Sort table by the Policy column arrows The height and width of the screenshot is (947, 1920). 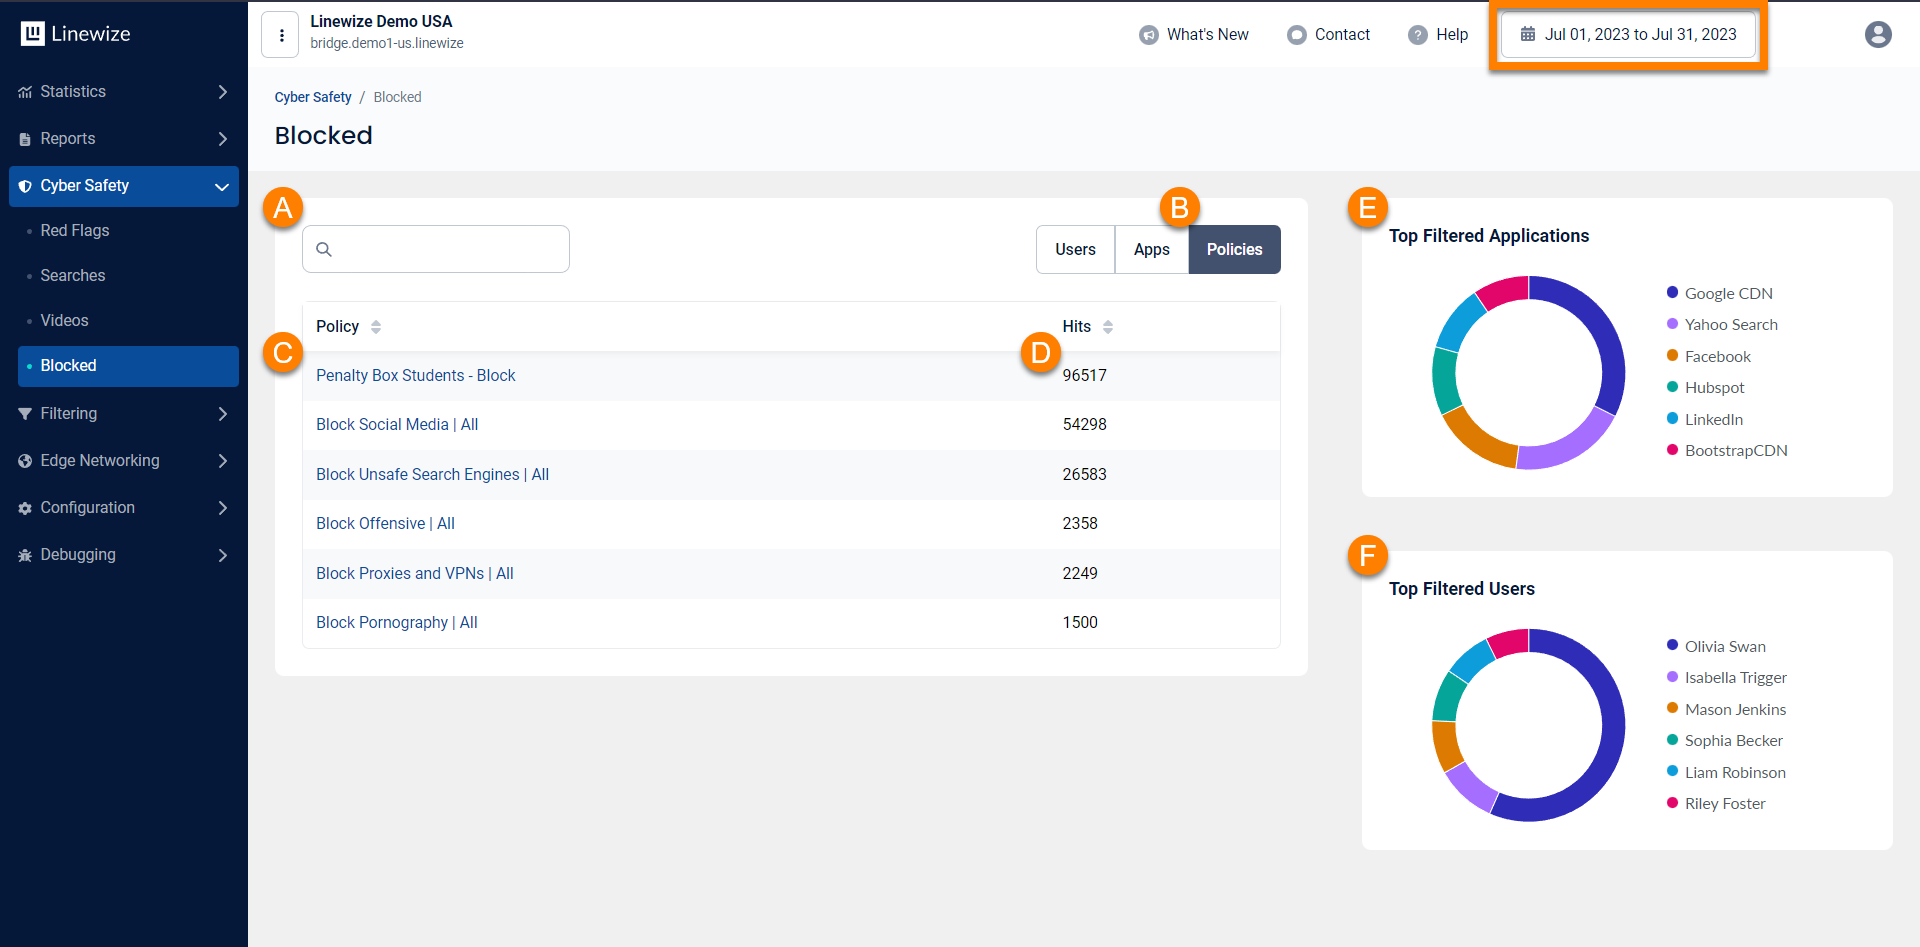(x=376, y=327)
